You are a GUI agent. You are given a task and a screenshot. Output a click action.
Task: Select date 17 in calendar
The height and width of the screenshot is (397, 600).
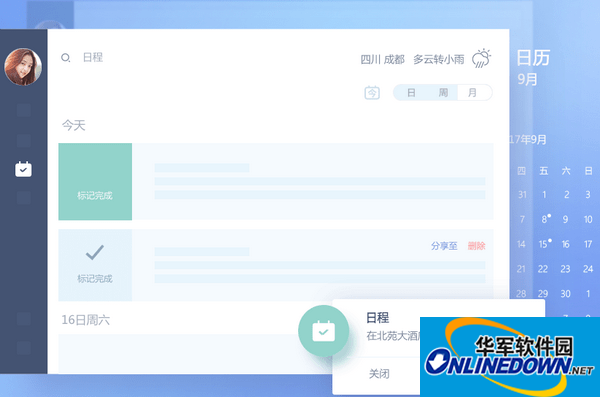pyautogui.click(x=588, y=244)
